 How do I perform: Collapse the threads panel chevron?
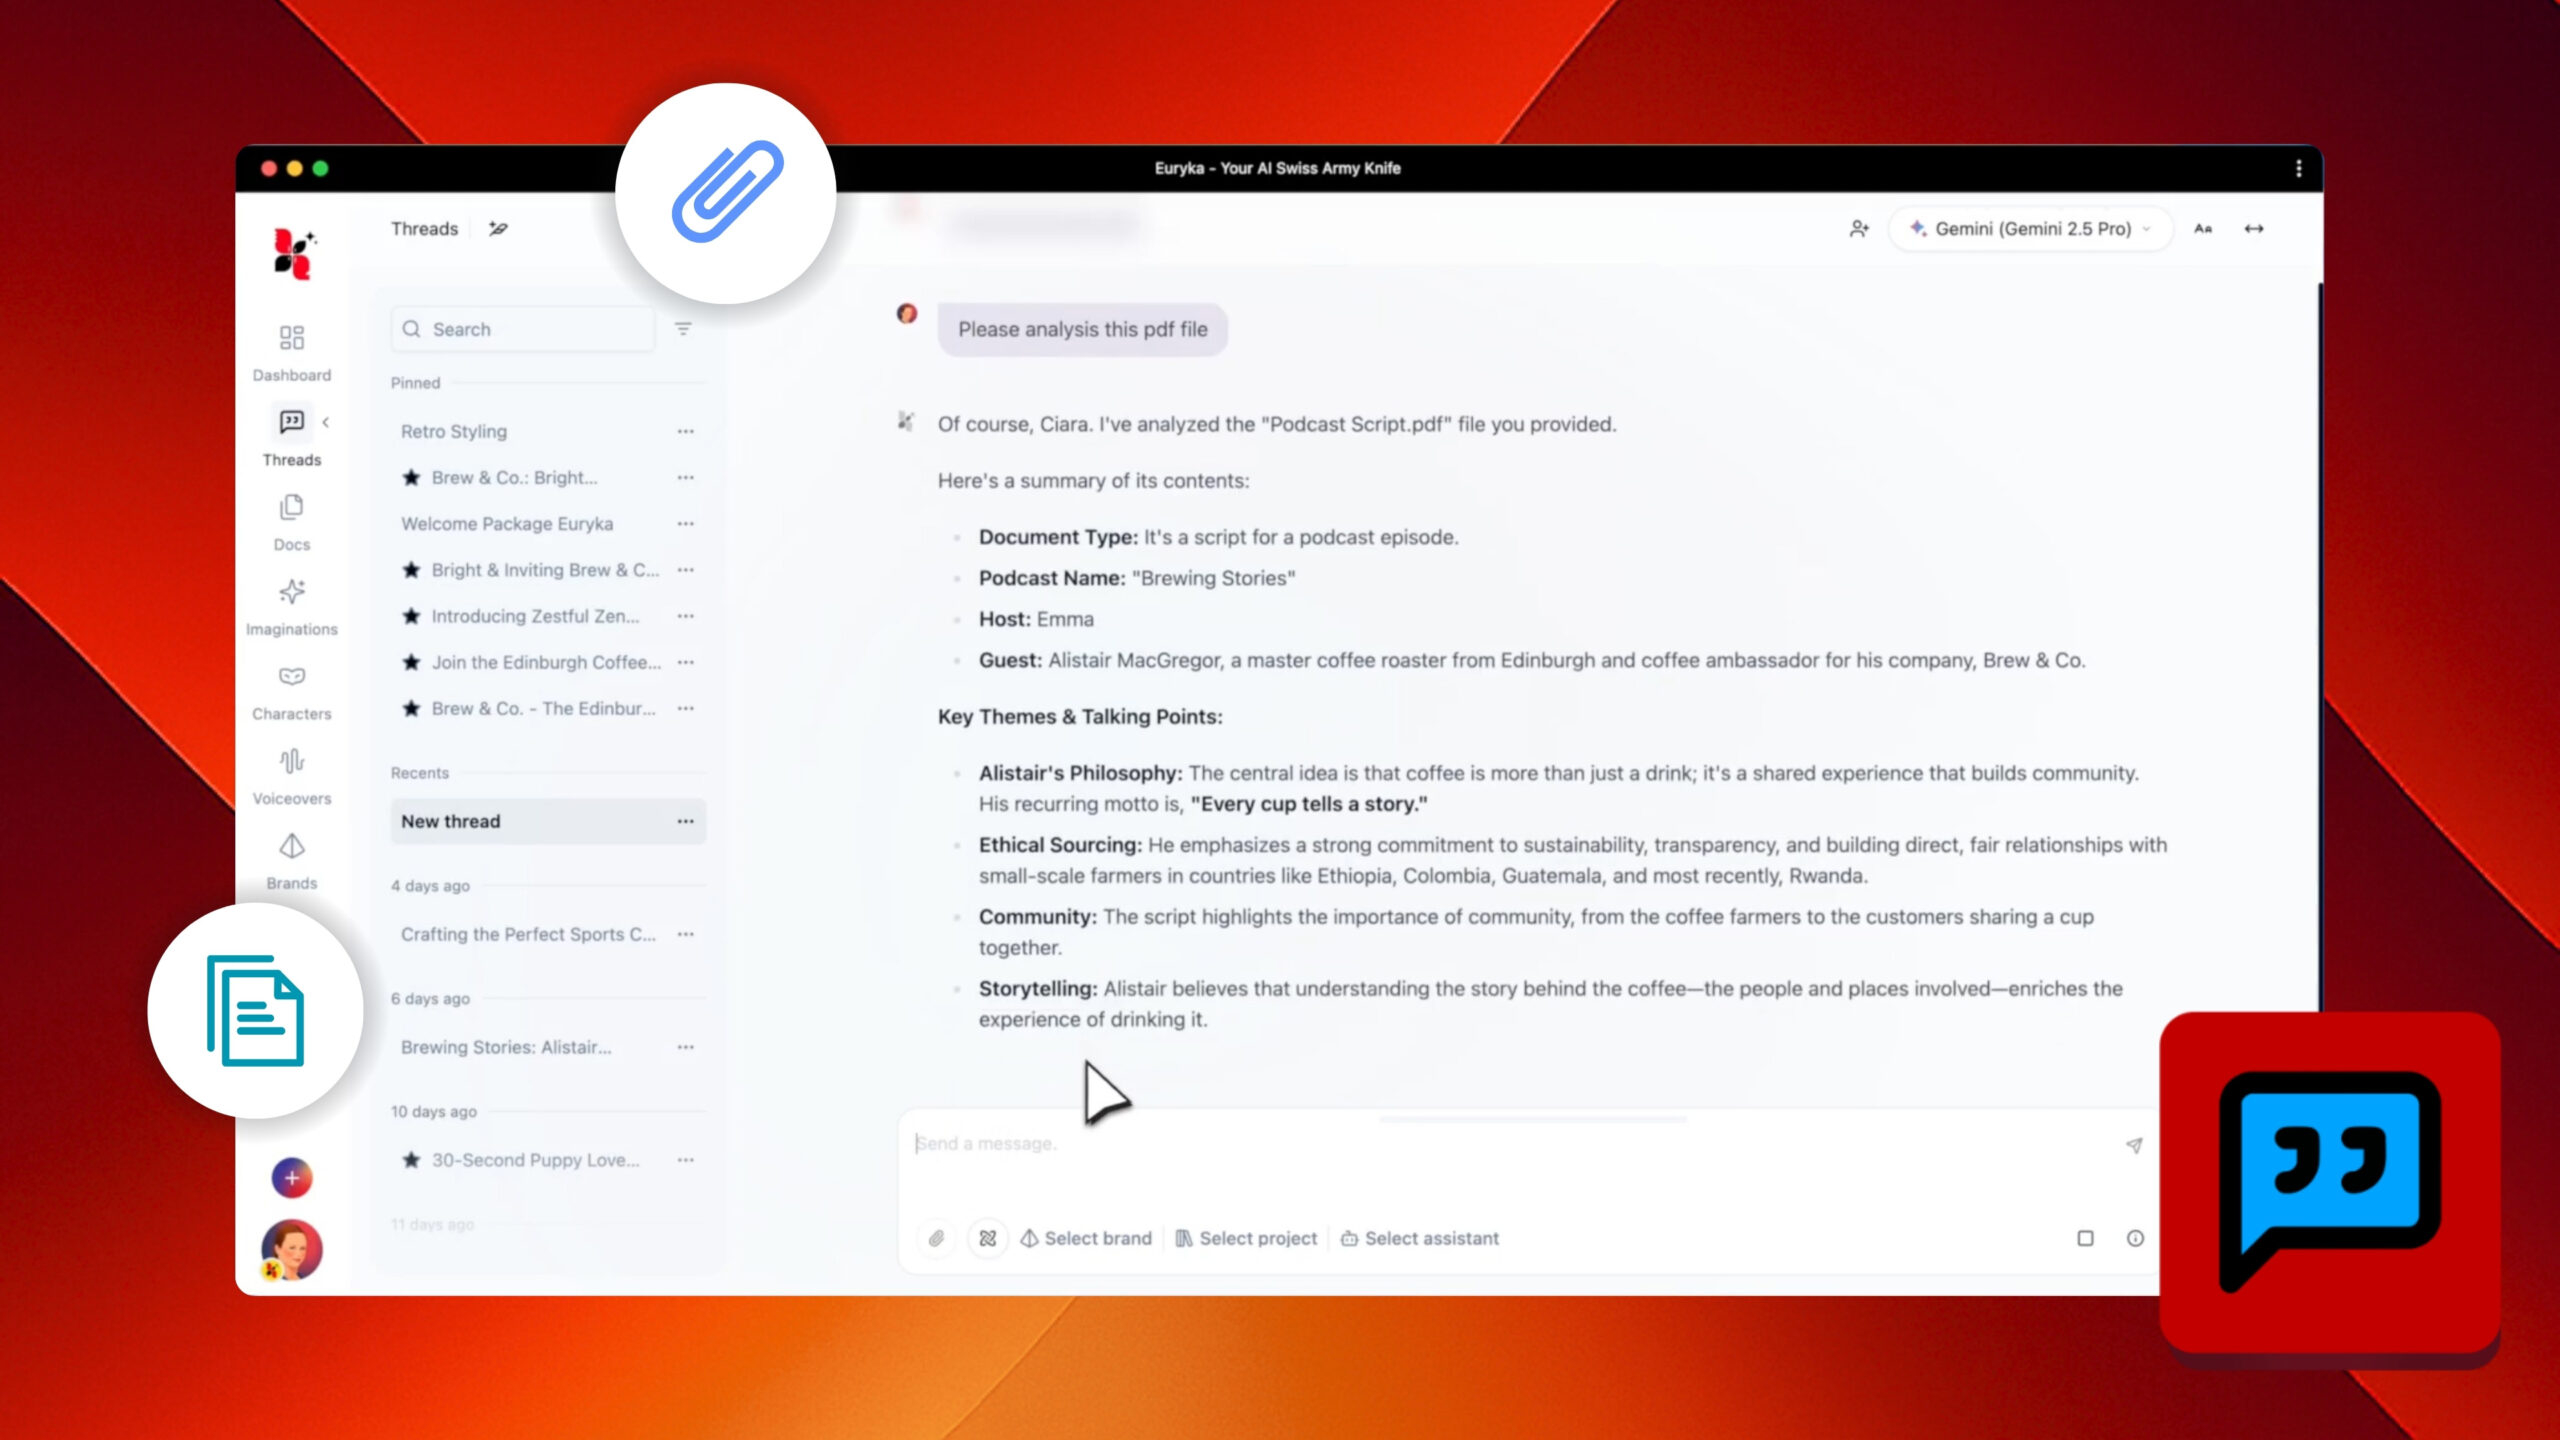(326, 422)
